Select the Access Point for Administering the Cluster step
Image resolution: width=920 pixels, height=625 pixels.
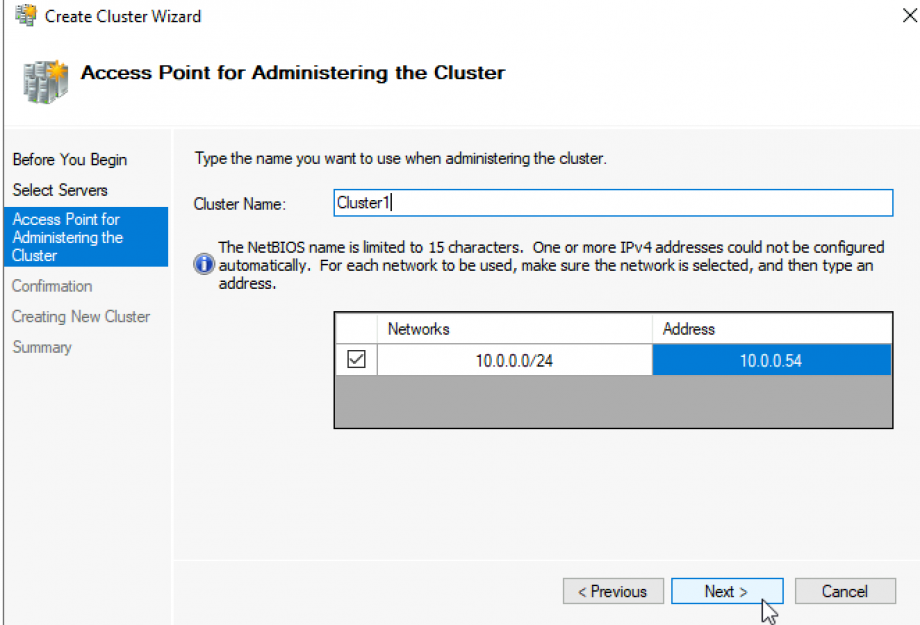click(70, 236)
